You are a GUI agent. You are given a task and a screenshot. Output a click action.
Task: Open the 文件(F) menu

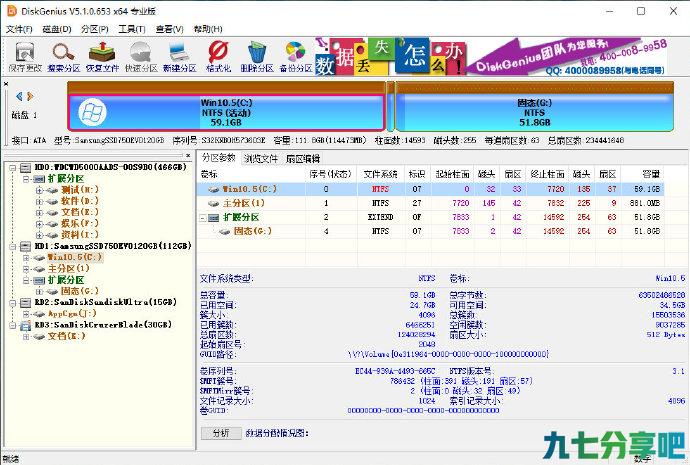(19, 29)
